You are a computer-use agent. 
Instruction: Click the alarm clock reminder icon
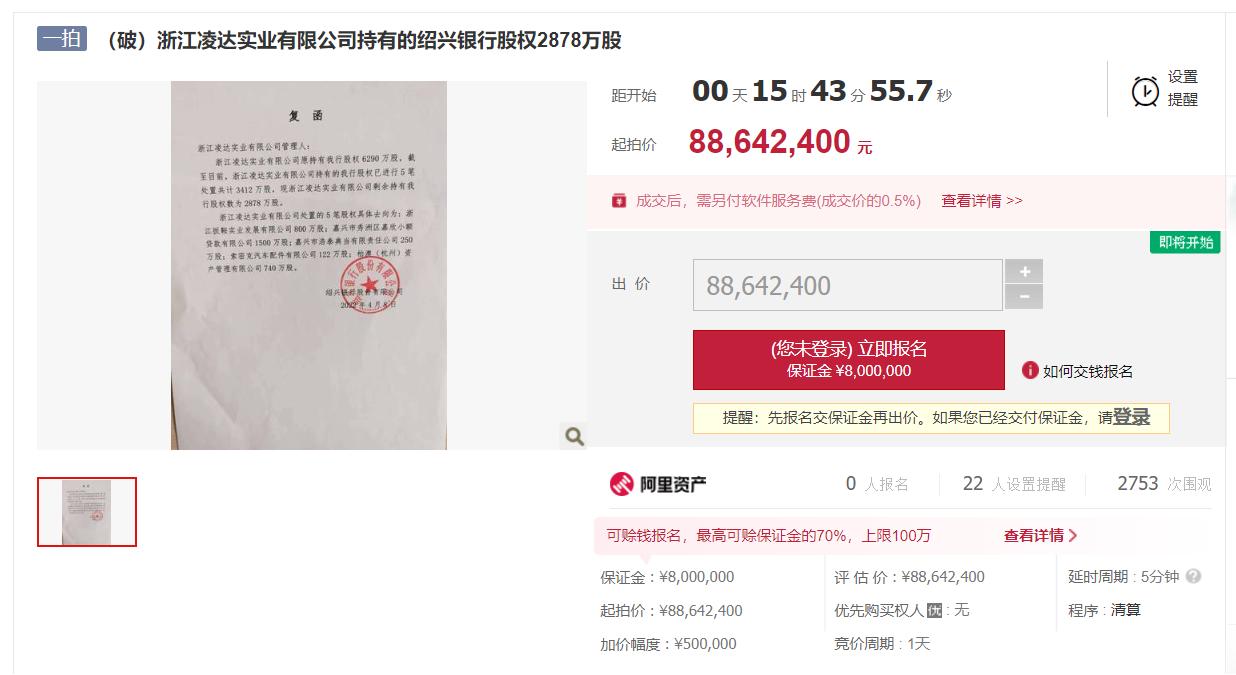tap(1145, 91)
